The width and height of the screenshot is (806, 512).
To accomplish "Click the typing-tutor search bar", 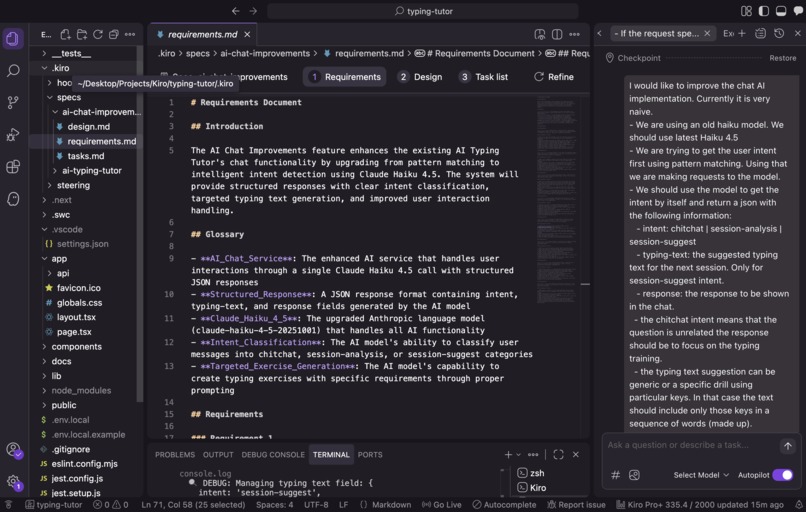I will [x=423, y=11].
